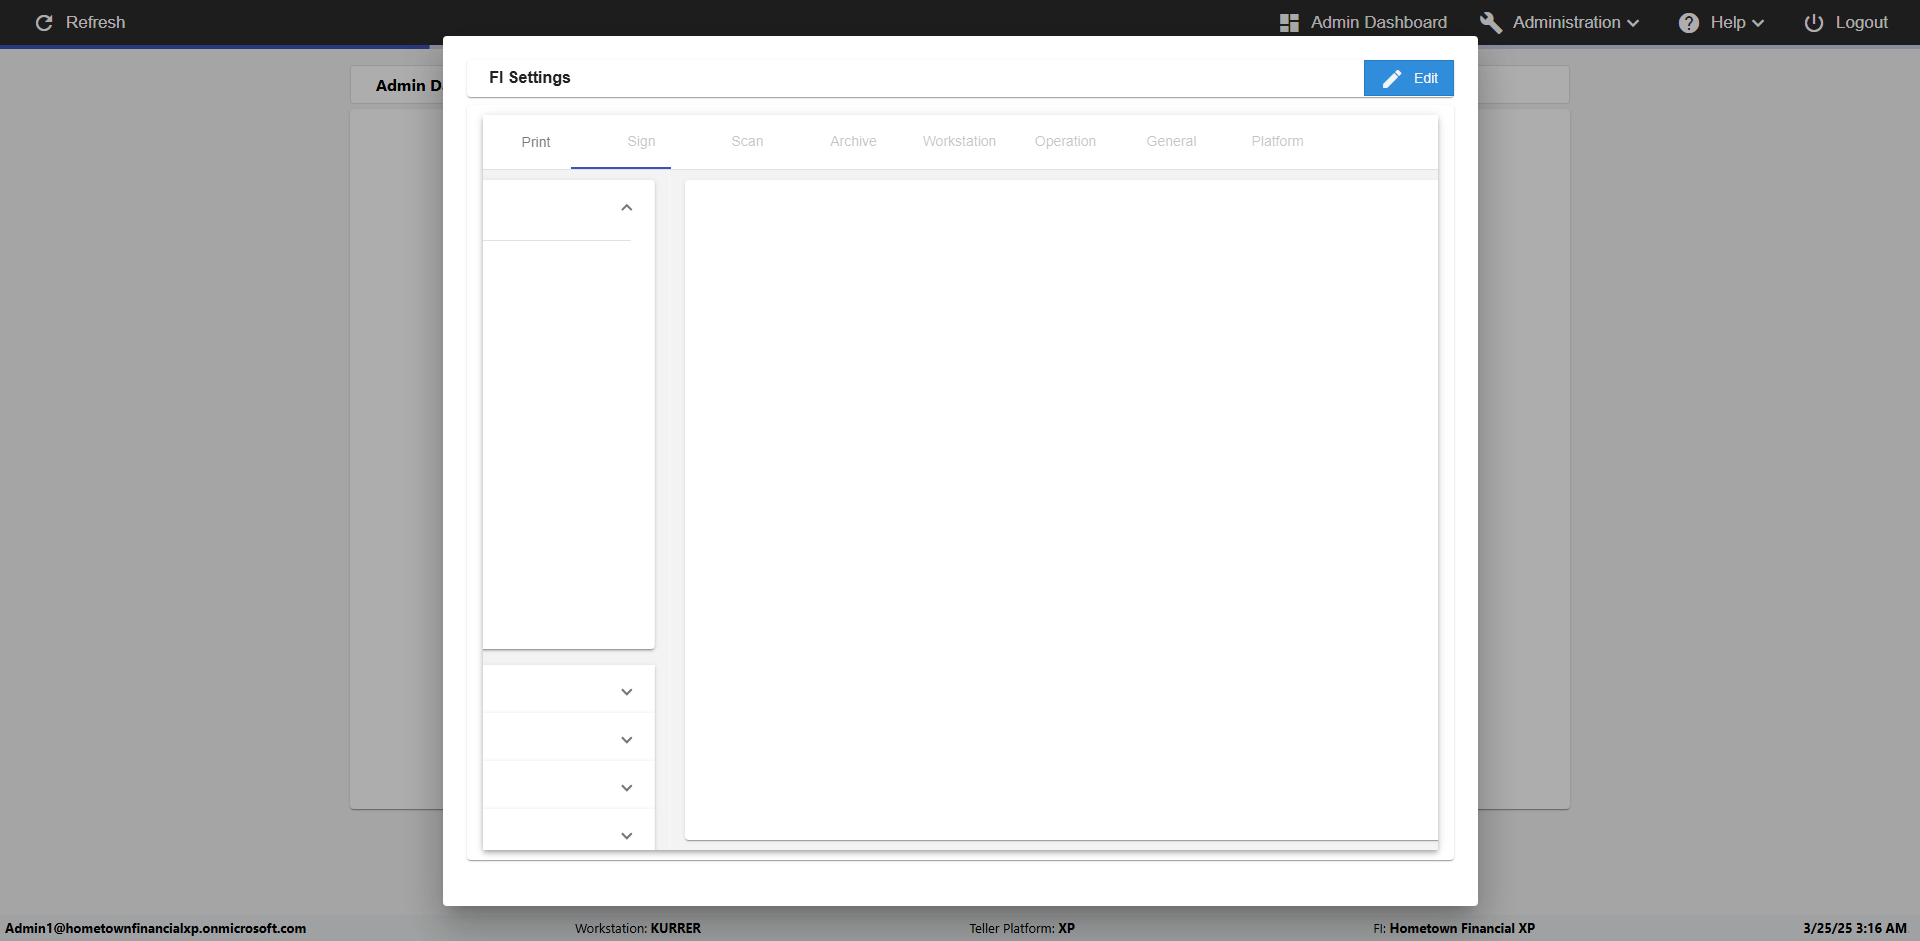The width and height of the screenshot is (1920, 941).
Task: Click the Refresh circular arrow icon
Action: (x=44, y=22)
